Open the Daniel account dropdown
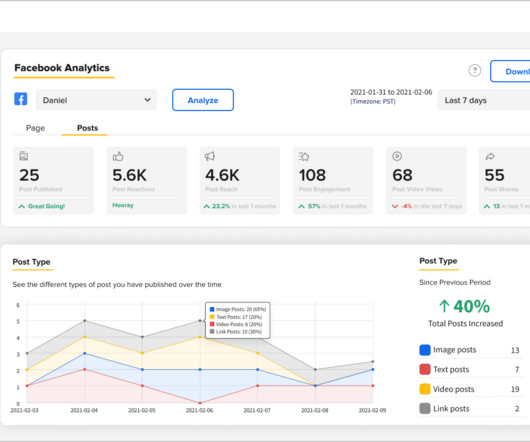 pos(96,100)
